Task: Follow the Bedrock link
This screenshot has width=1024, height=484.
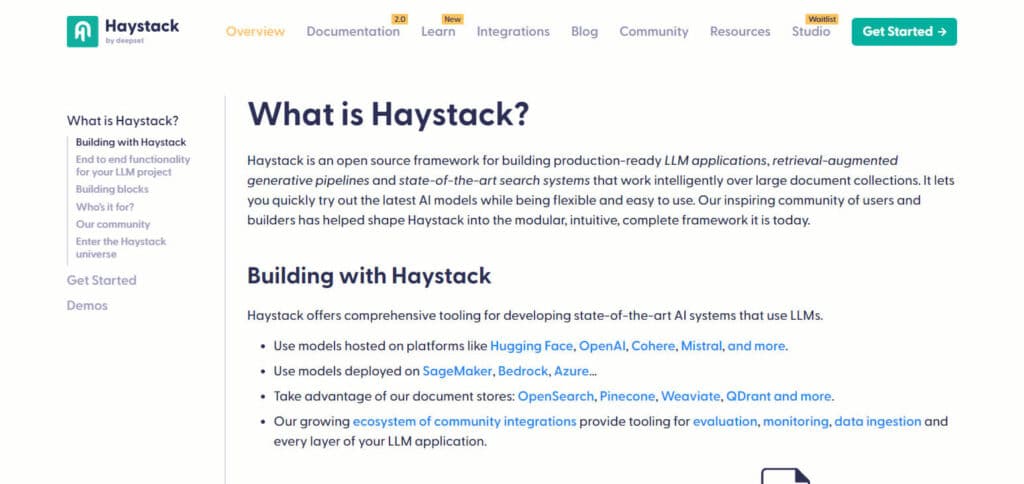Action: 523,371
